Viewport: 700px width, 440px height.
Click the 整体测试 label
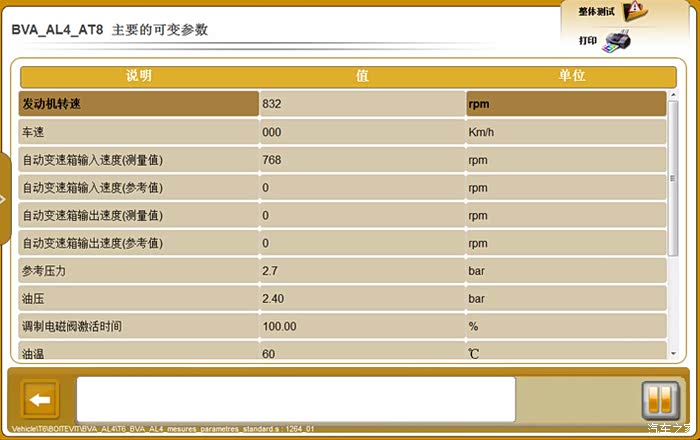click(596, 12)
